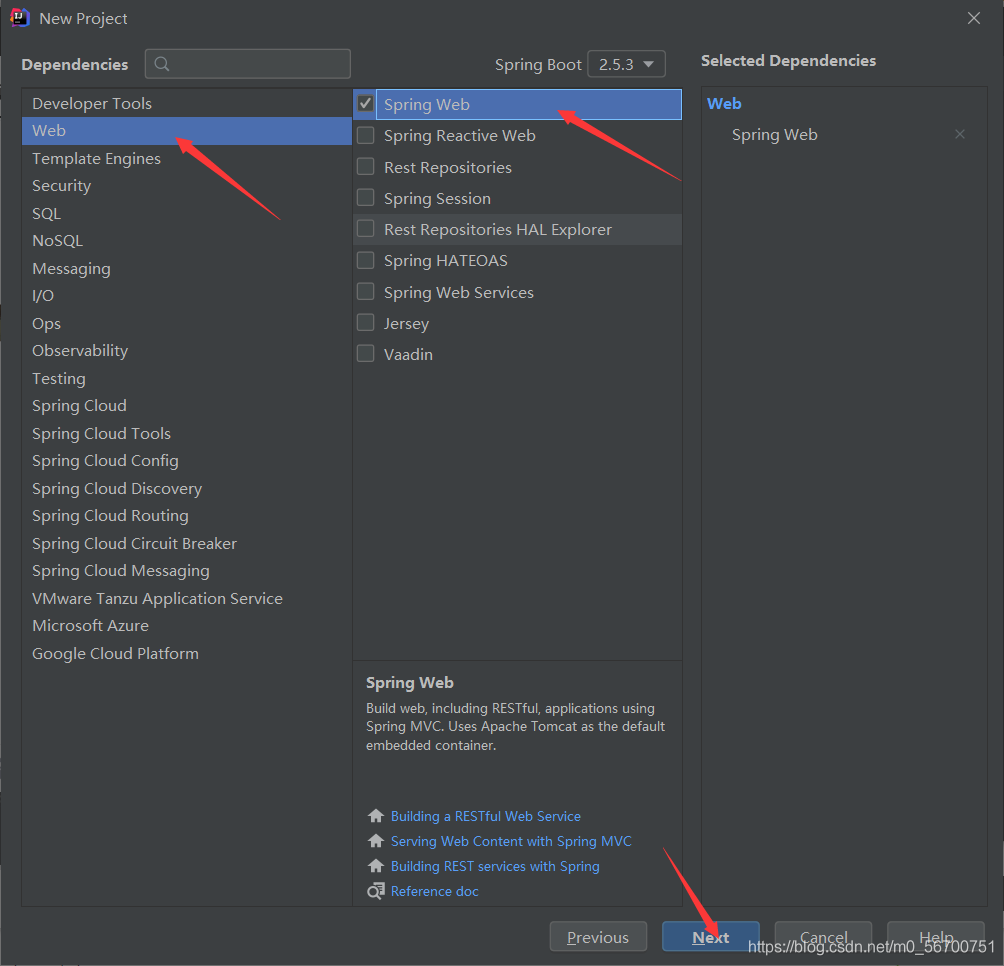
Task: Check the Jersey checkbox
Action: point(366,323)
